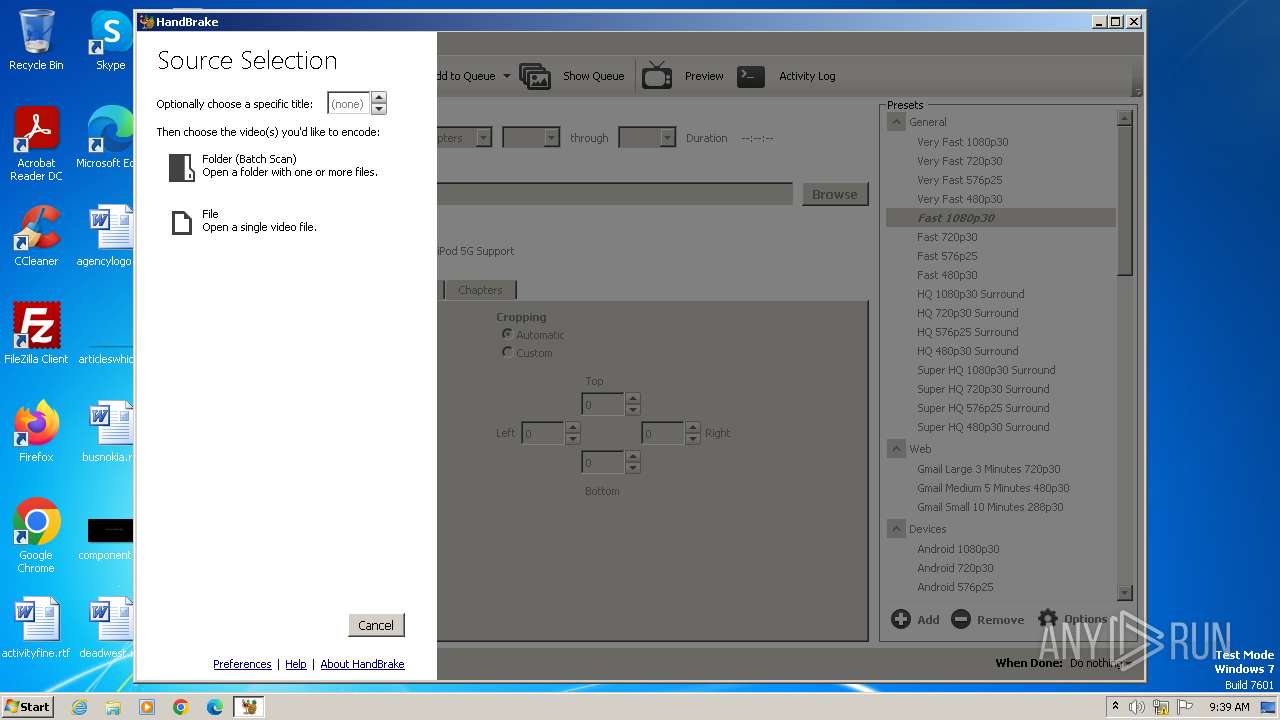Collapse the Web presets group
The width and height of the screenshot is (1280, 720).
pyautogui.click(x=896, y=449)
